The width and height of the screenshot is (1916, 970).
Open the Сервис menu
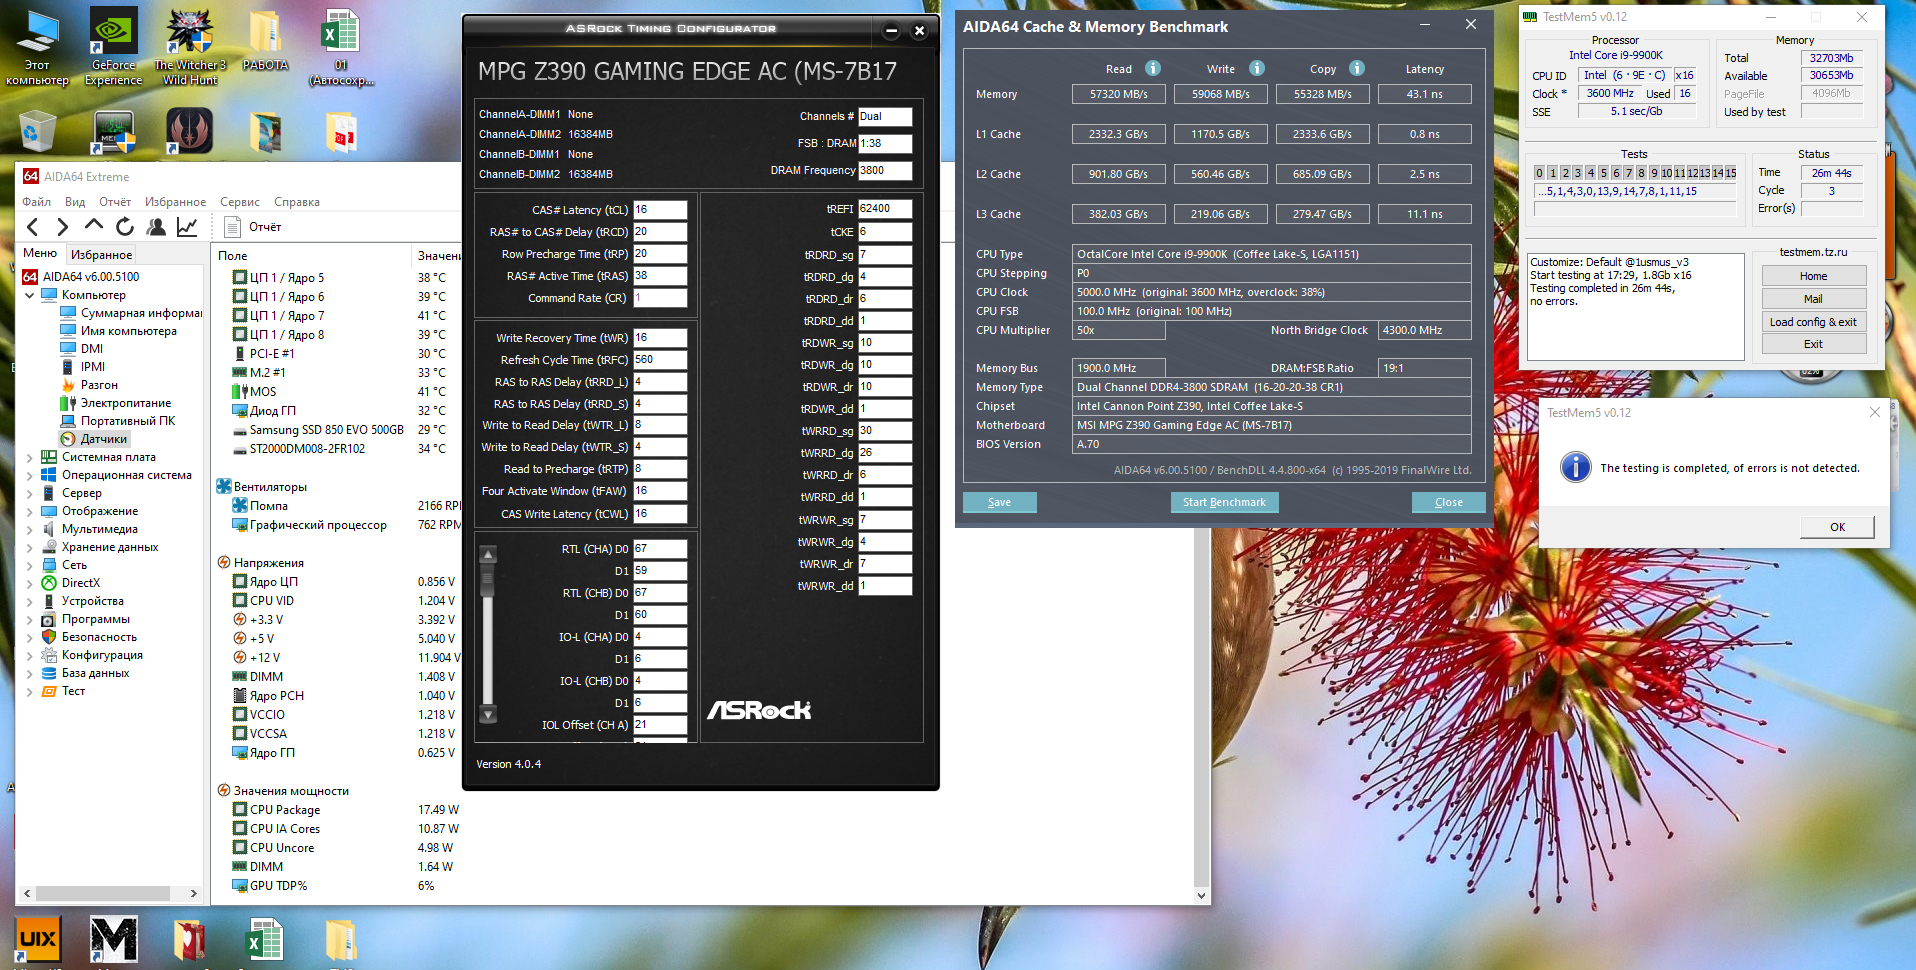pyautogui.click(x=240, y=202)
